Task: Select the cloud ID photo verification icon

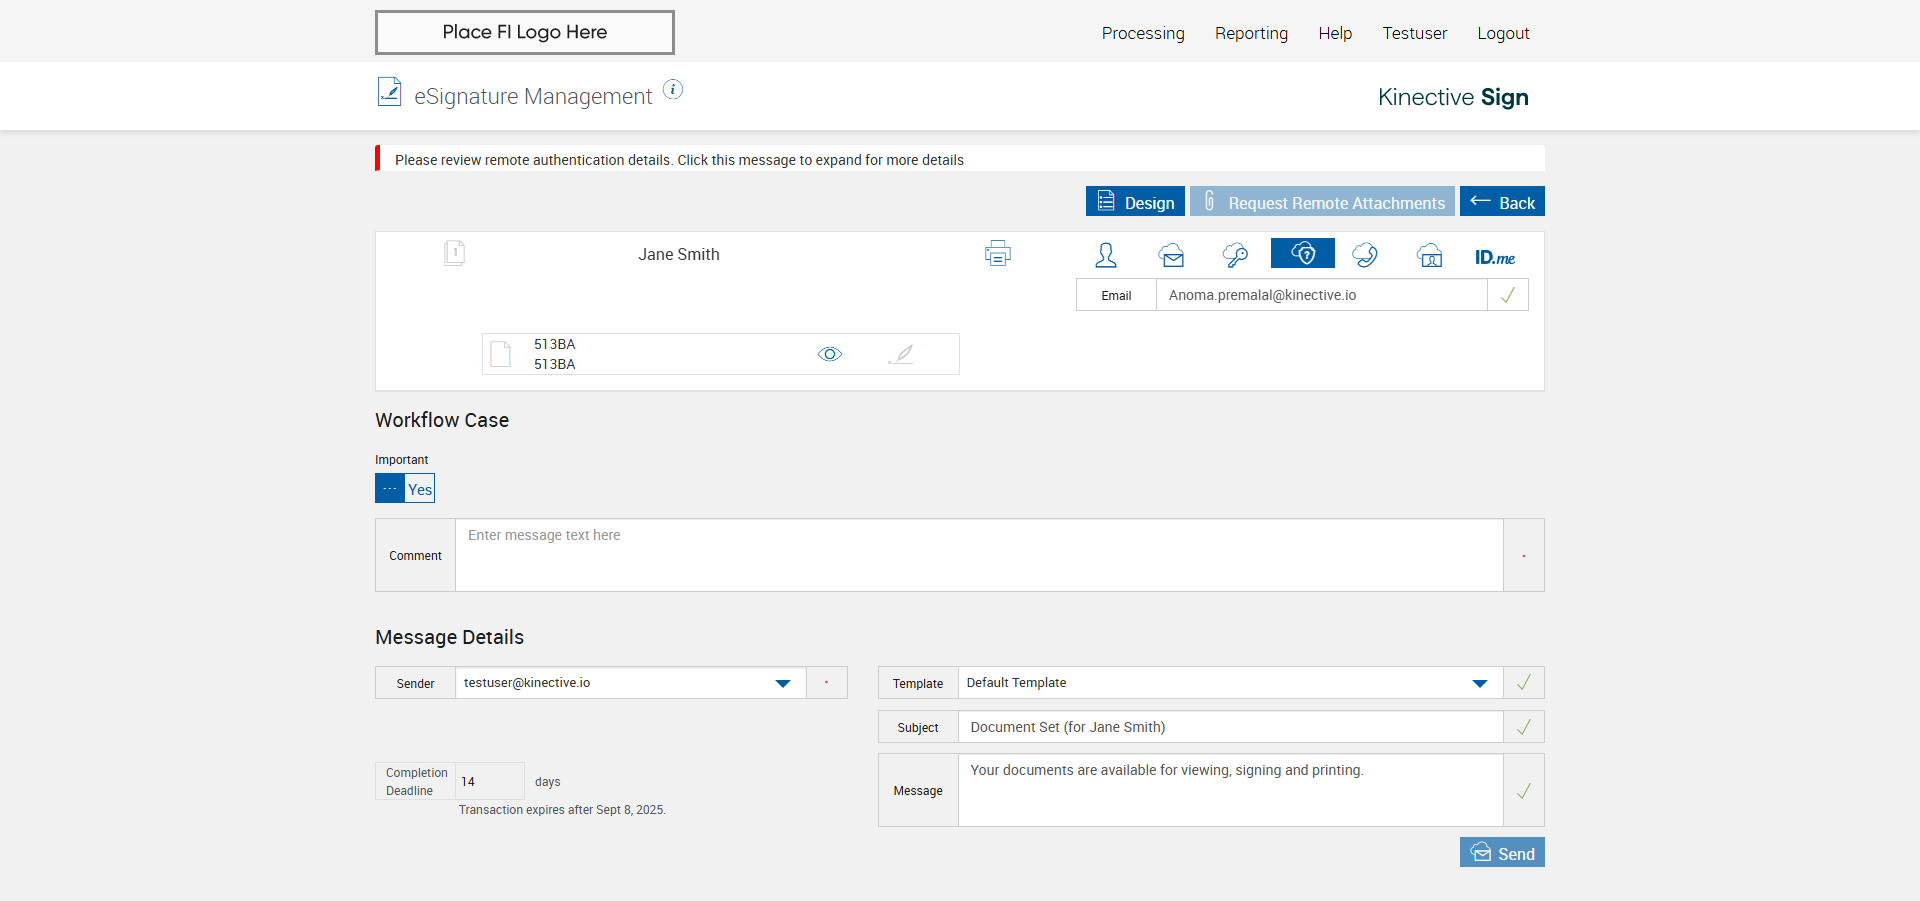Action: [1430, 255]
